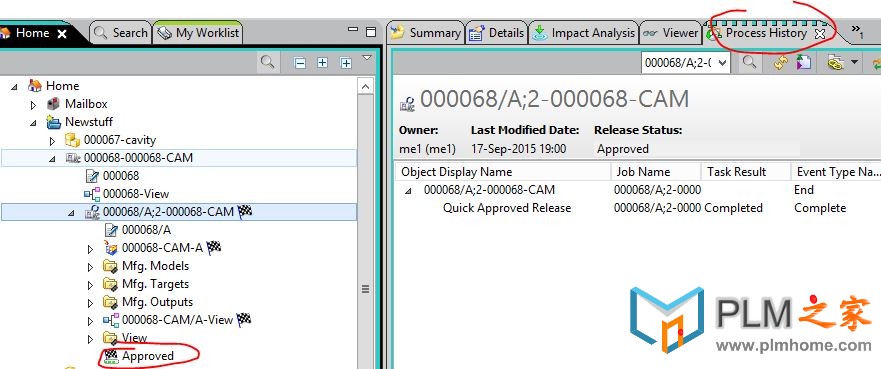Open the dropdown arrow beside folder links icon
881x369 pixels.
coord(855,62)
